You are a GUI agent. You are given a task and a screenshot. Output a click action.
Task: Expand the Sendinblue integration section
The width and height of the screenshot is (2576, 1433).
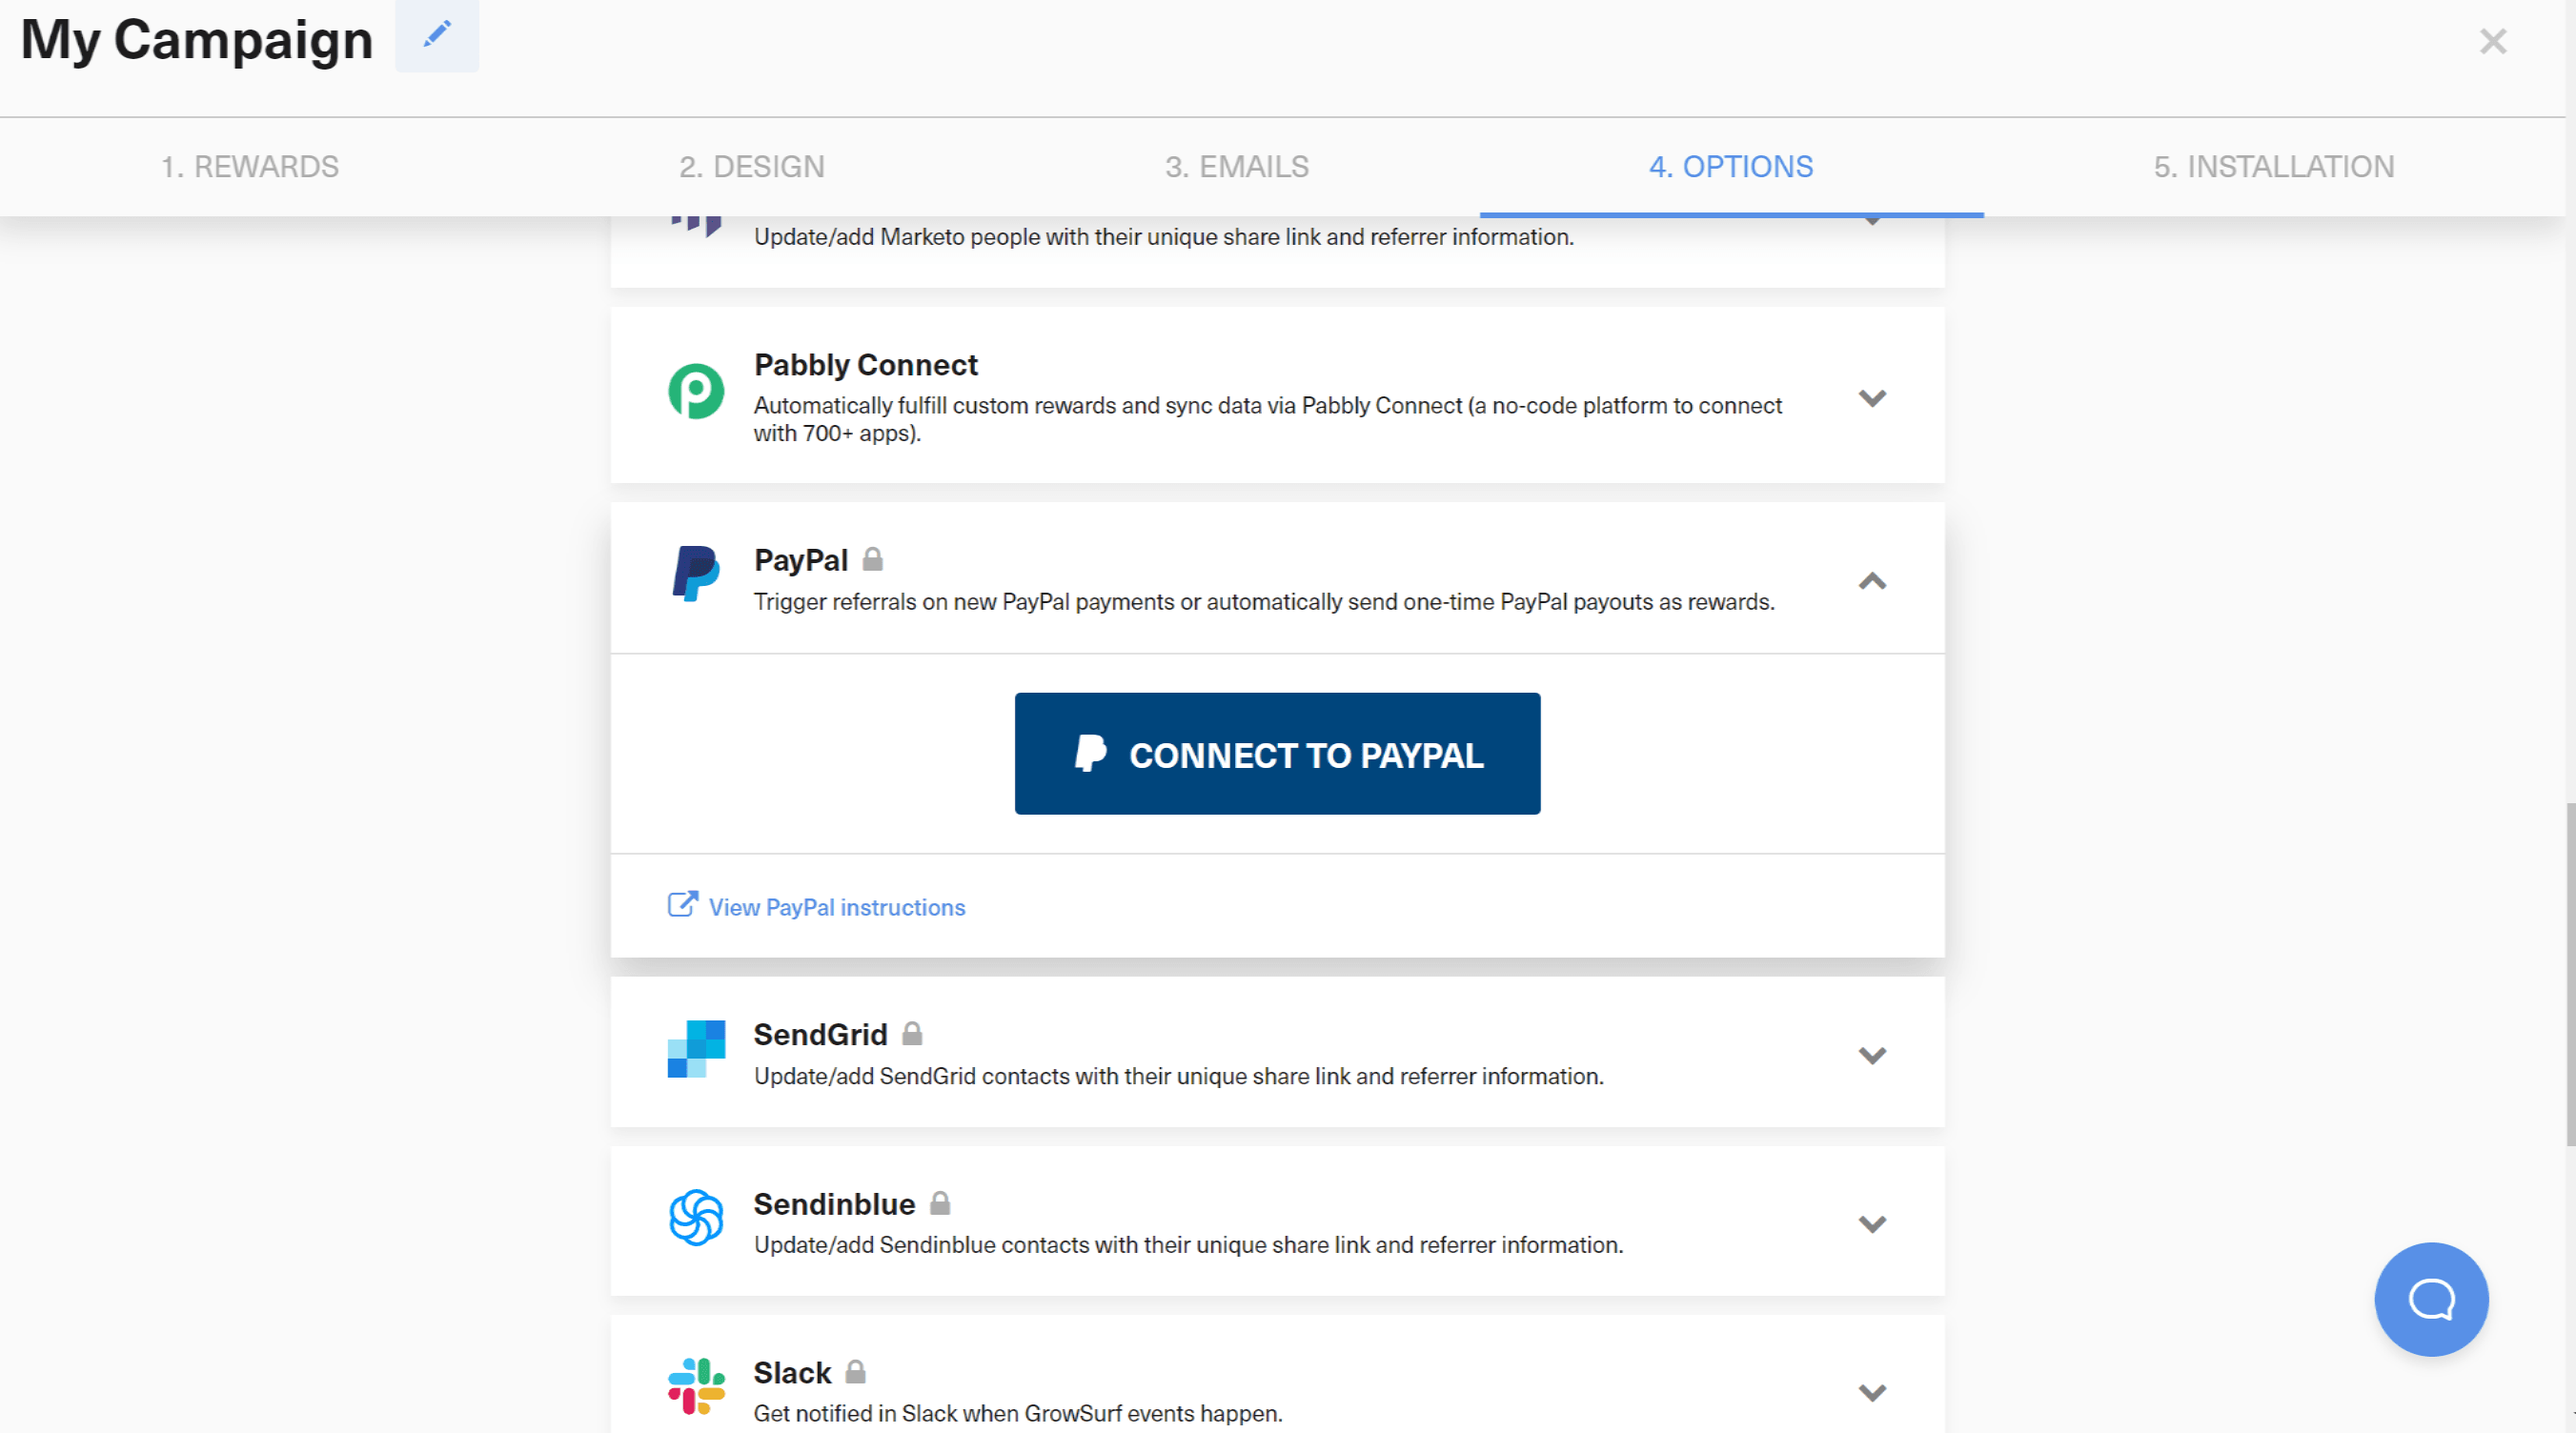click(x=1872, y=1222)
